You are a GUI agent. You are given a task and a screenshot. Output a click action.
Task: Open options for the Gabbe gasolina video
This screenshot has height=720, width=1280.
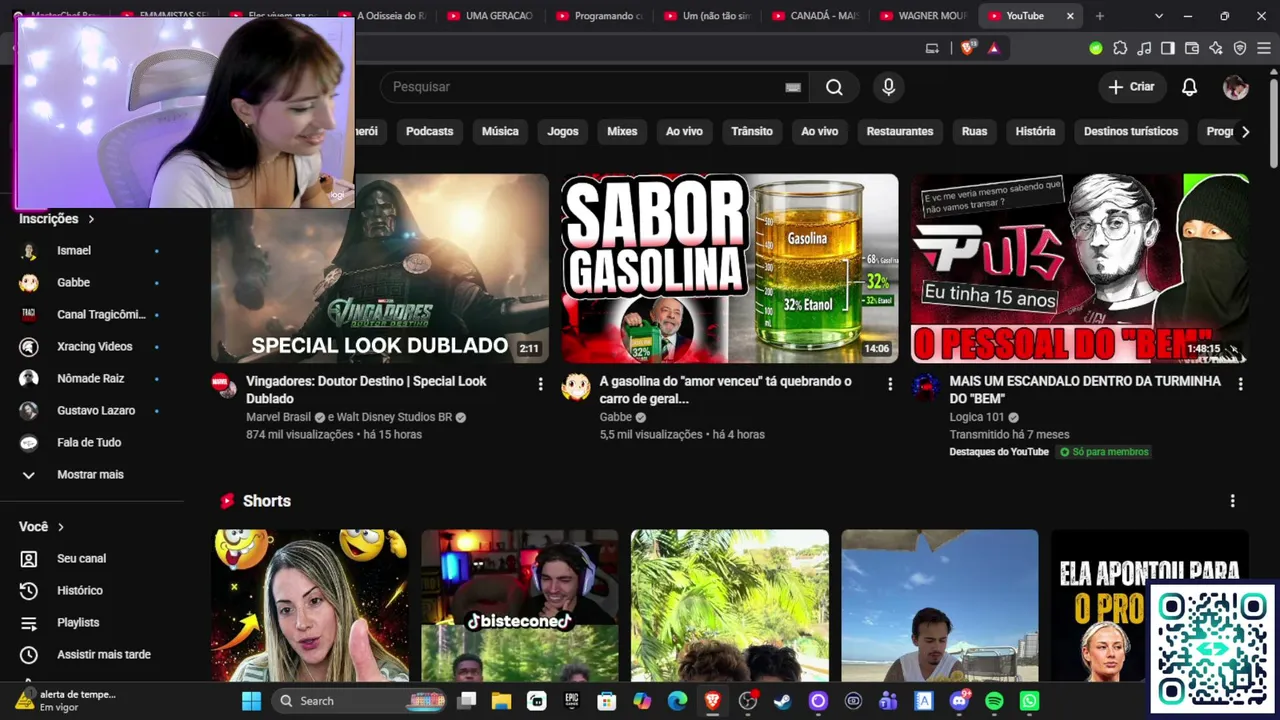pyautogui.click(x=890, y=384)
